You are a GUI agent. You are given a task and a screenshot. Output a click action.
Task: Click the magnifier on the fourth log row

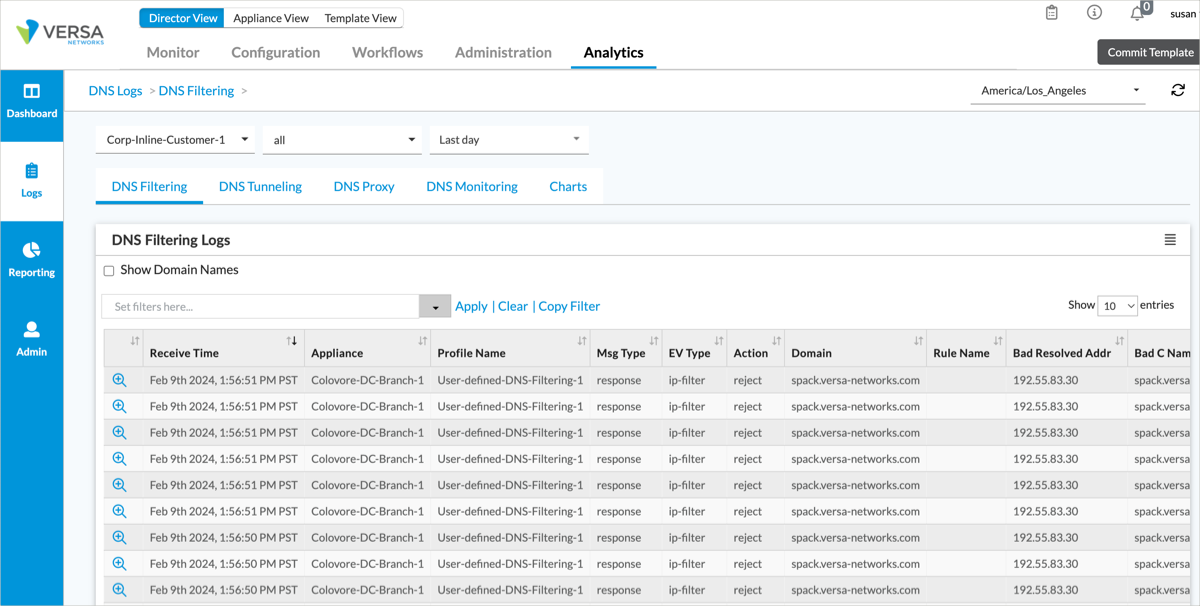tap(120, 458)
